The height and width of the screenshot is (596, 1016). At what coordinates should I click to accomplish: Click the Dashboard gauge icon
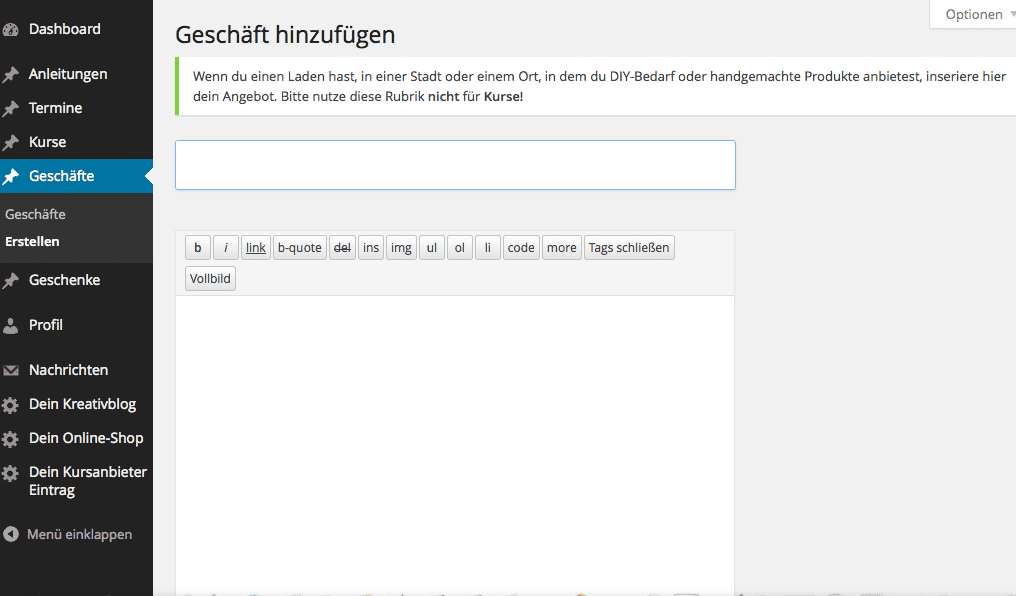click(x=11, y=30)
